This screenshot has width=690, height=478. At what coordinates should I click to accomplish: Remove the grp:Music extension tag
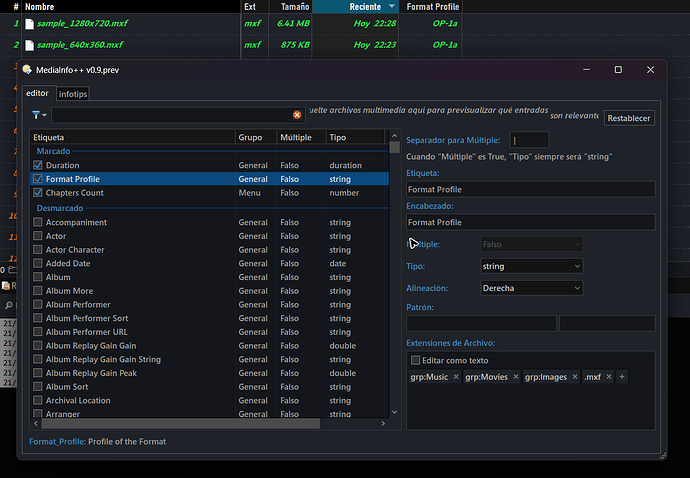point(456,377)
